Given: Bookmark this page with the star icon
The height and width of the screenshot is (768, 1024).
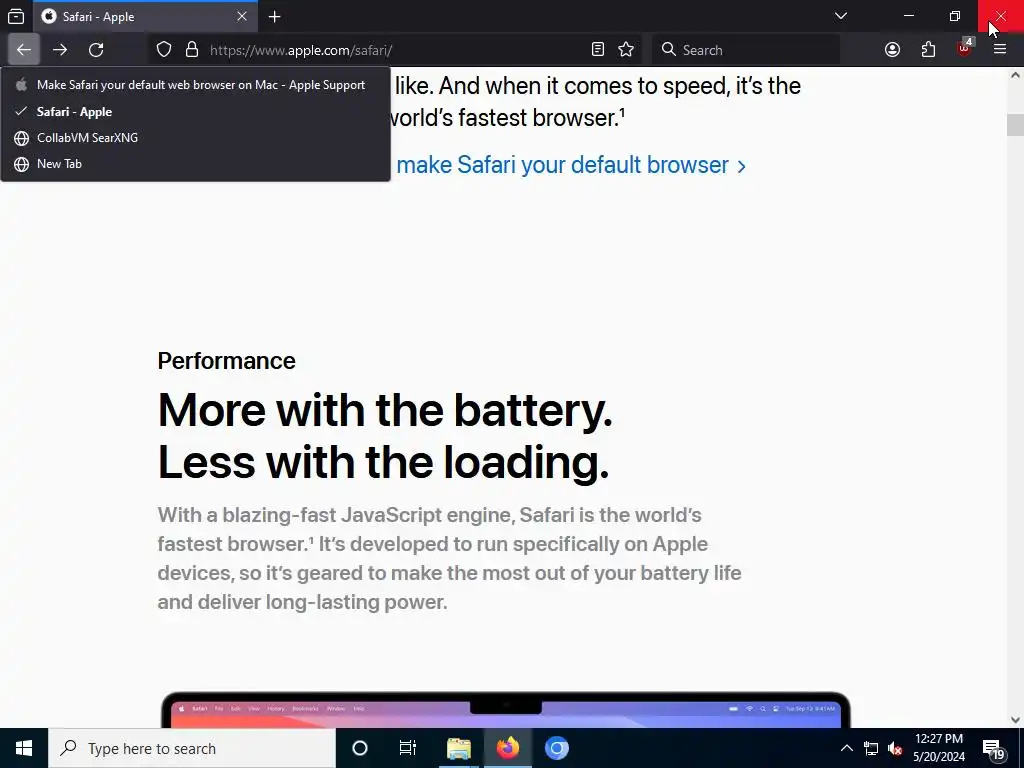Looking at the screenshot, I should [x=626, y=50].
